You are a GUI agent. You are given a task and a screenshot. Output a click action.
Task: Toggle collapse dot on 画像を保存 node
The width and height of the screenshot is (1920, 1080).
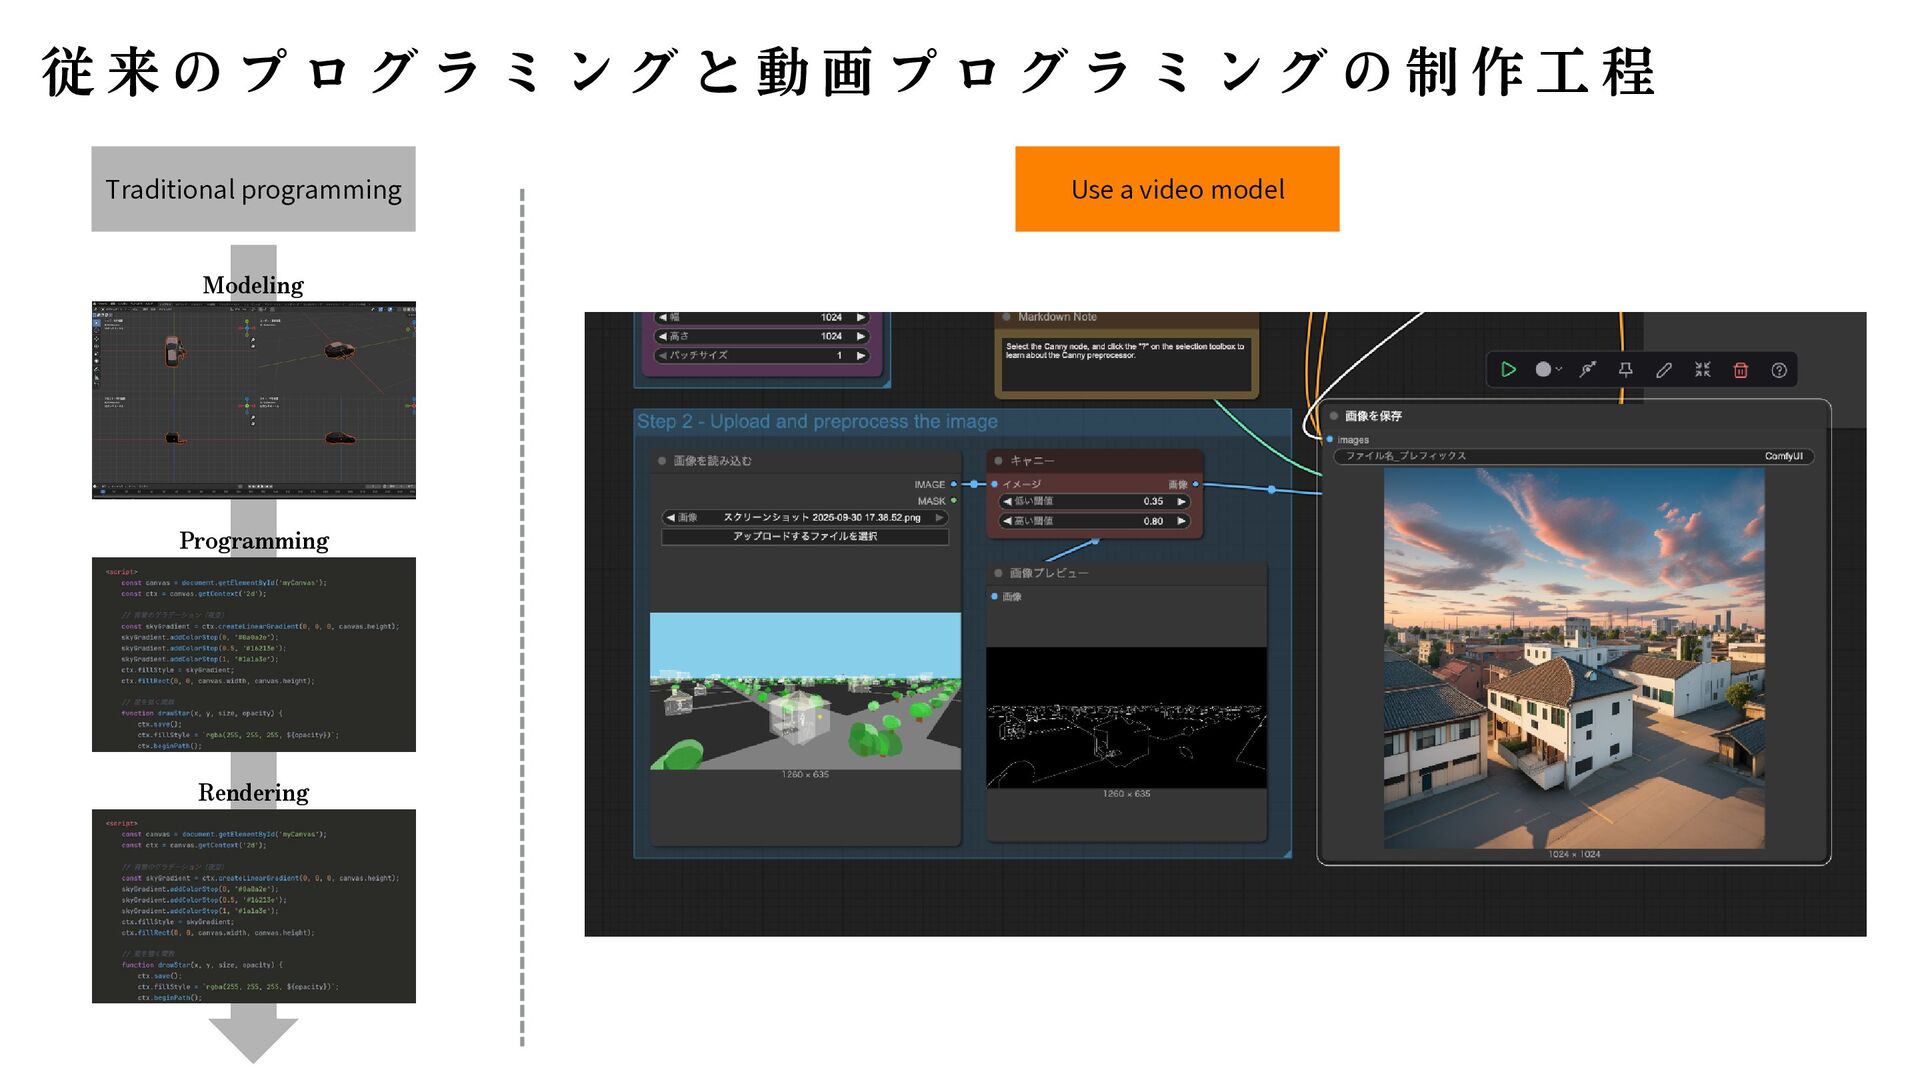[x=1334, y=416]
